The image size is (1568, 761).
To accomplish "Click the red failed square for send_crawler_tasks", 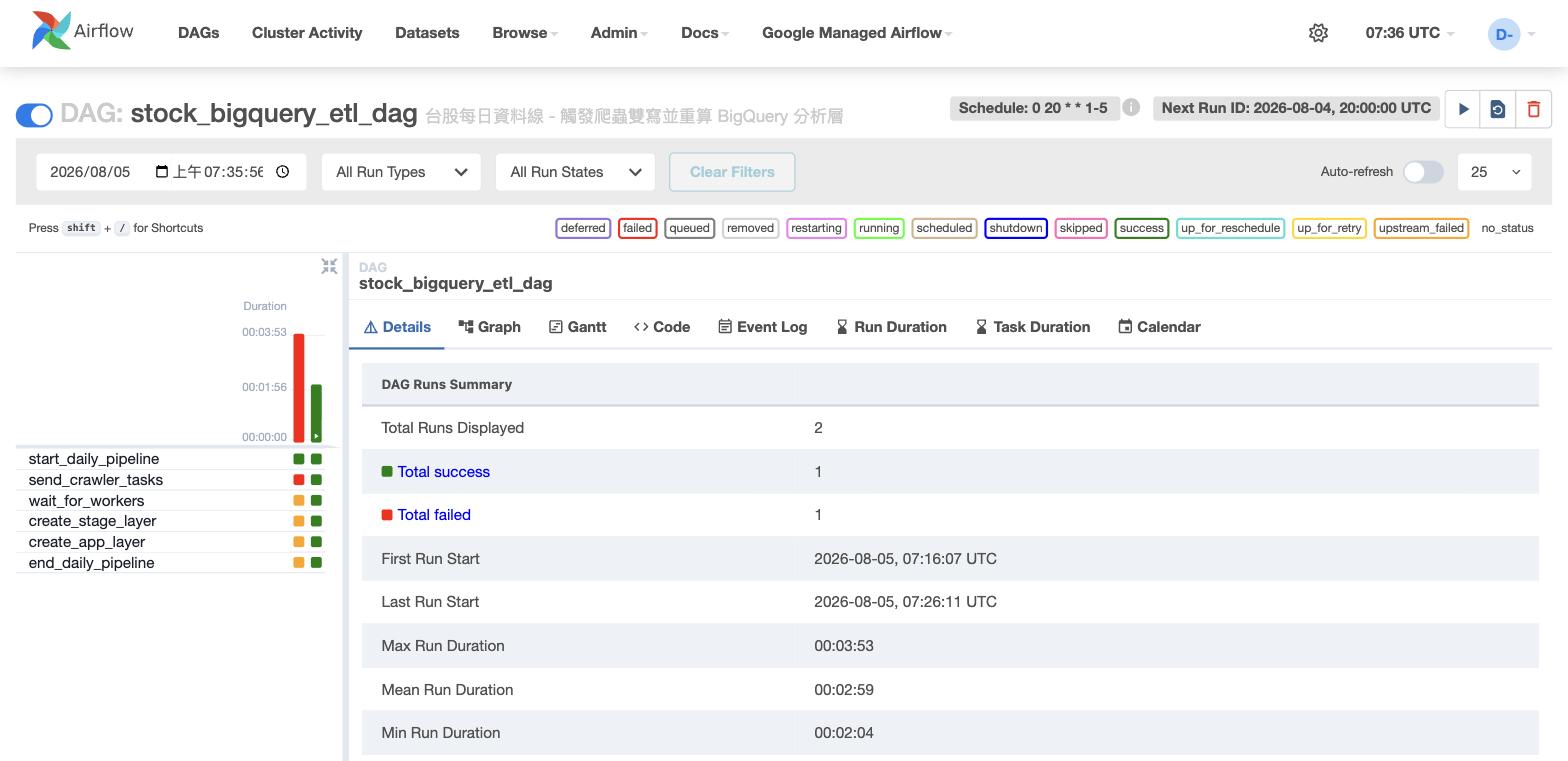I will (x=299, y=480).
